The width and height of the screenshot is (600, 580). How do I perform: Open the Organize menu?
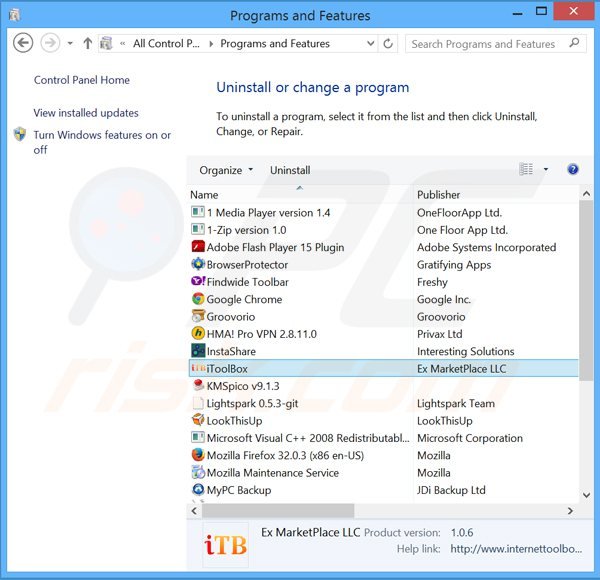tap(226, 170)
